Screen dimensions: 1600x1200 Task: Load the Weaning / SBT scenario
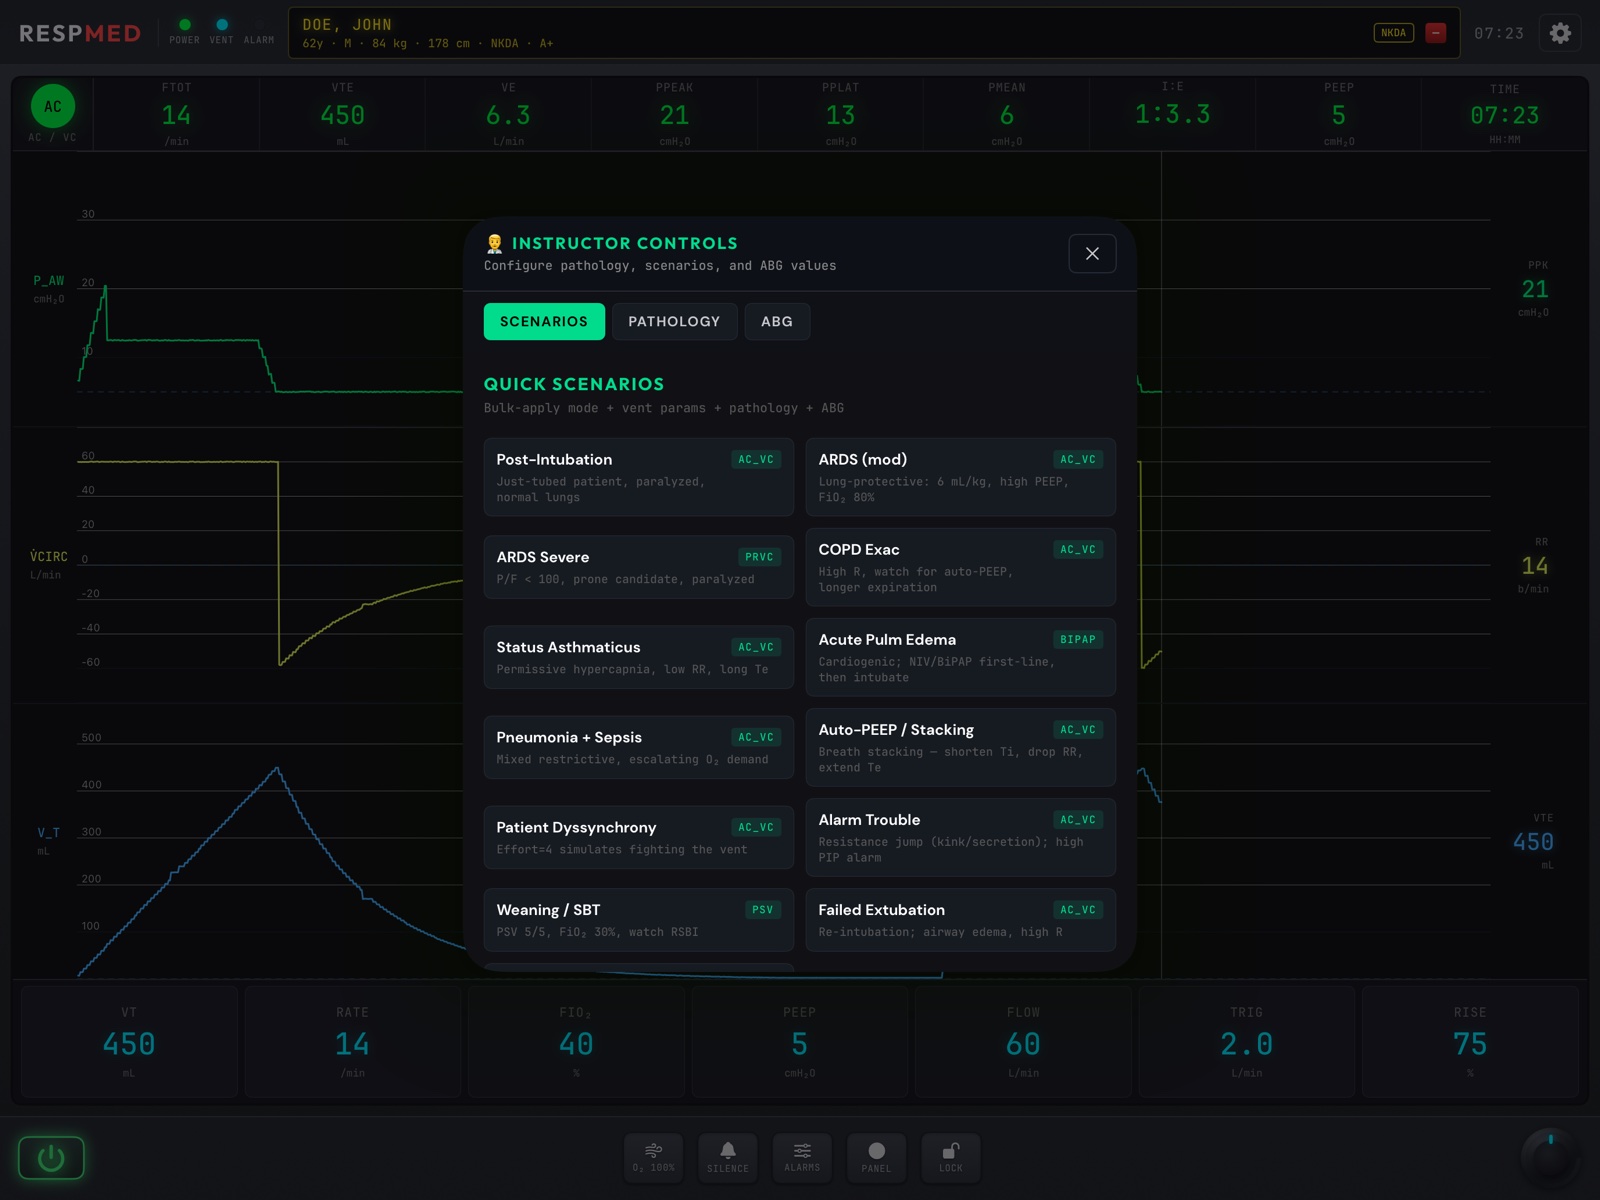coord(638,919)
